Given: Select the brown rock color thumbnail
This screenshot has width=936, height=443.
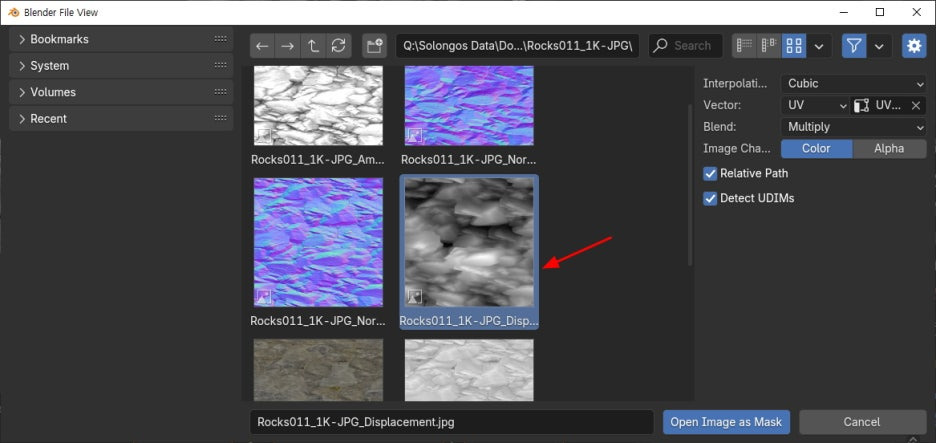Looking at the screenshot, I should tap(318, 370).
